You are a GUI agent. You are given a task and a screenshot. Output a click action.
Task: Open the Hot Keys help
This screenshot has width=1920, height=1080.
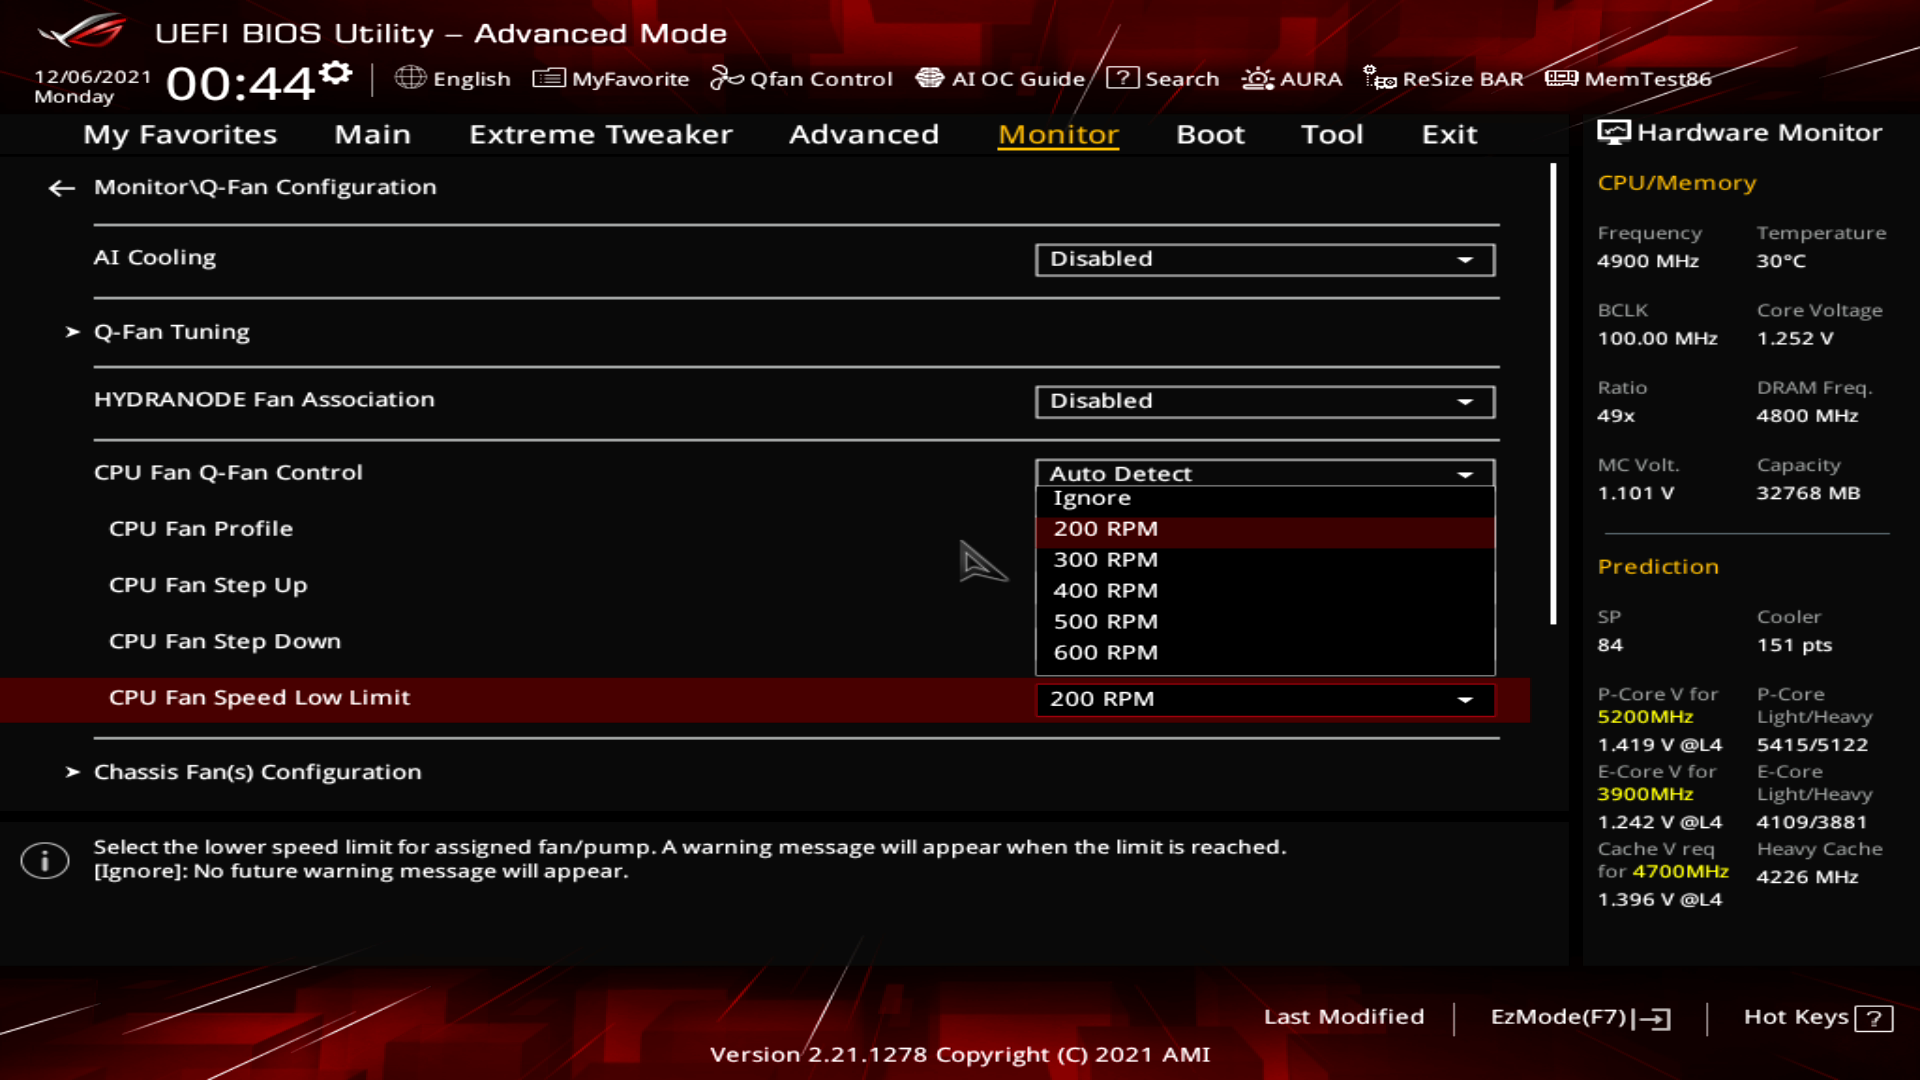click(x=1816, y=1017)
